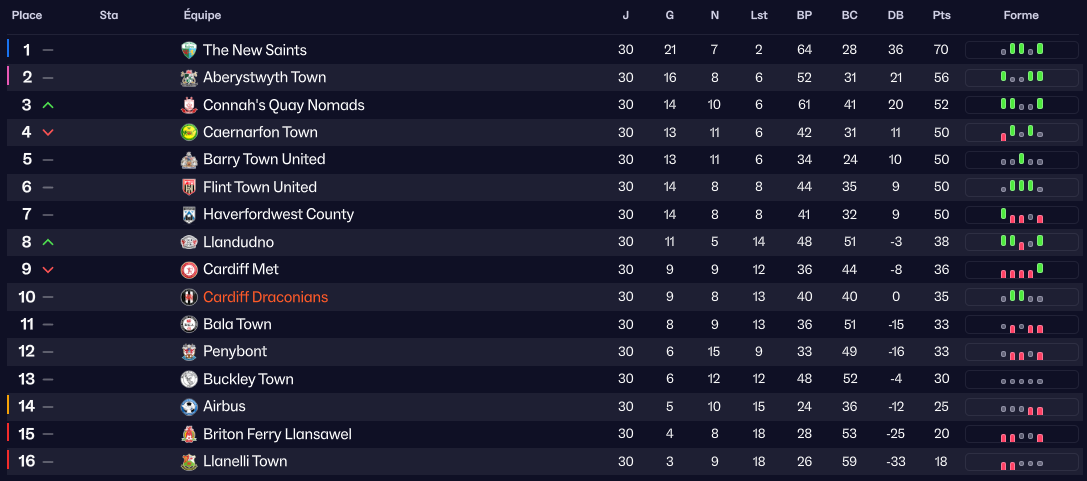This screenshot has width=1087, height=481.
Task: Click the Place column header
Action: click(27, 15)
